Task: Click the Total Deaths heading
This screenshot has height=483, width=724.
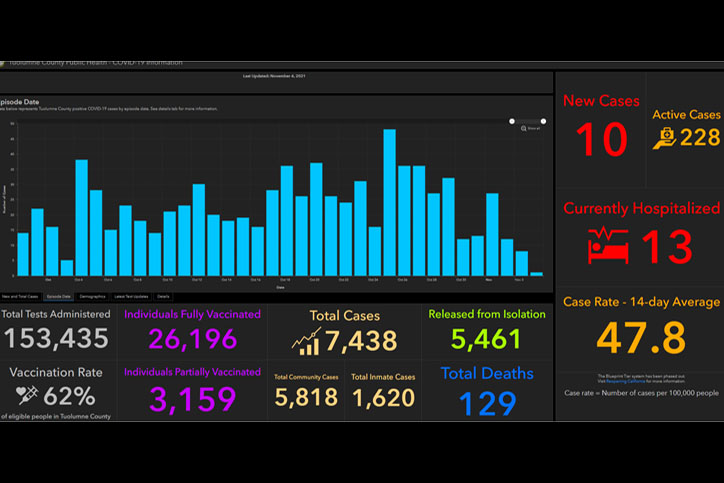Action: click(x=487, y=373)
